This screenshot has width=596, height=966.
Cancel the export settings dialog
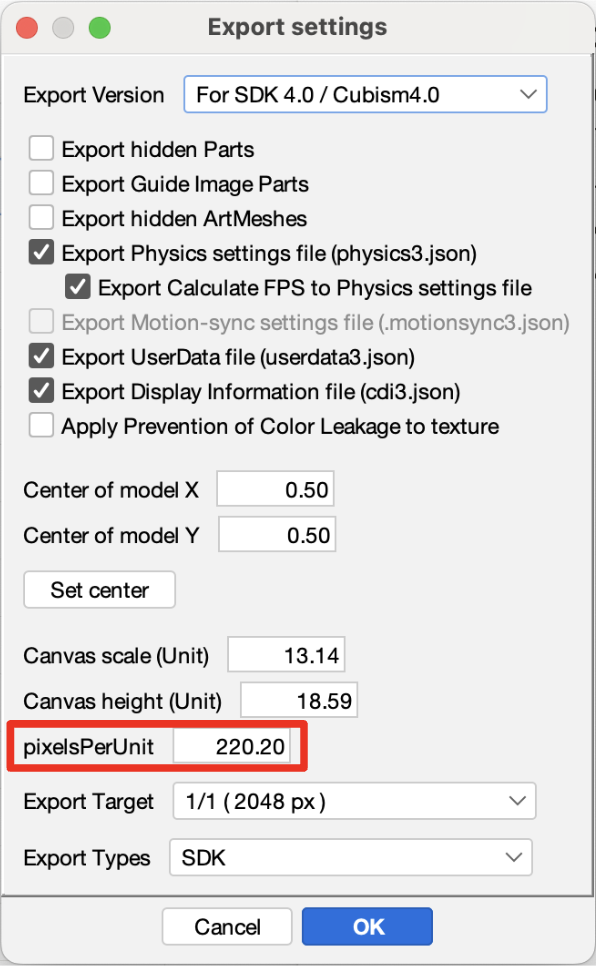click(x=227, y=926)
